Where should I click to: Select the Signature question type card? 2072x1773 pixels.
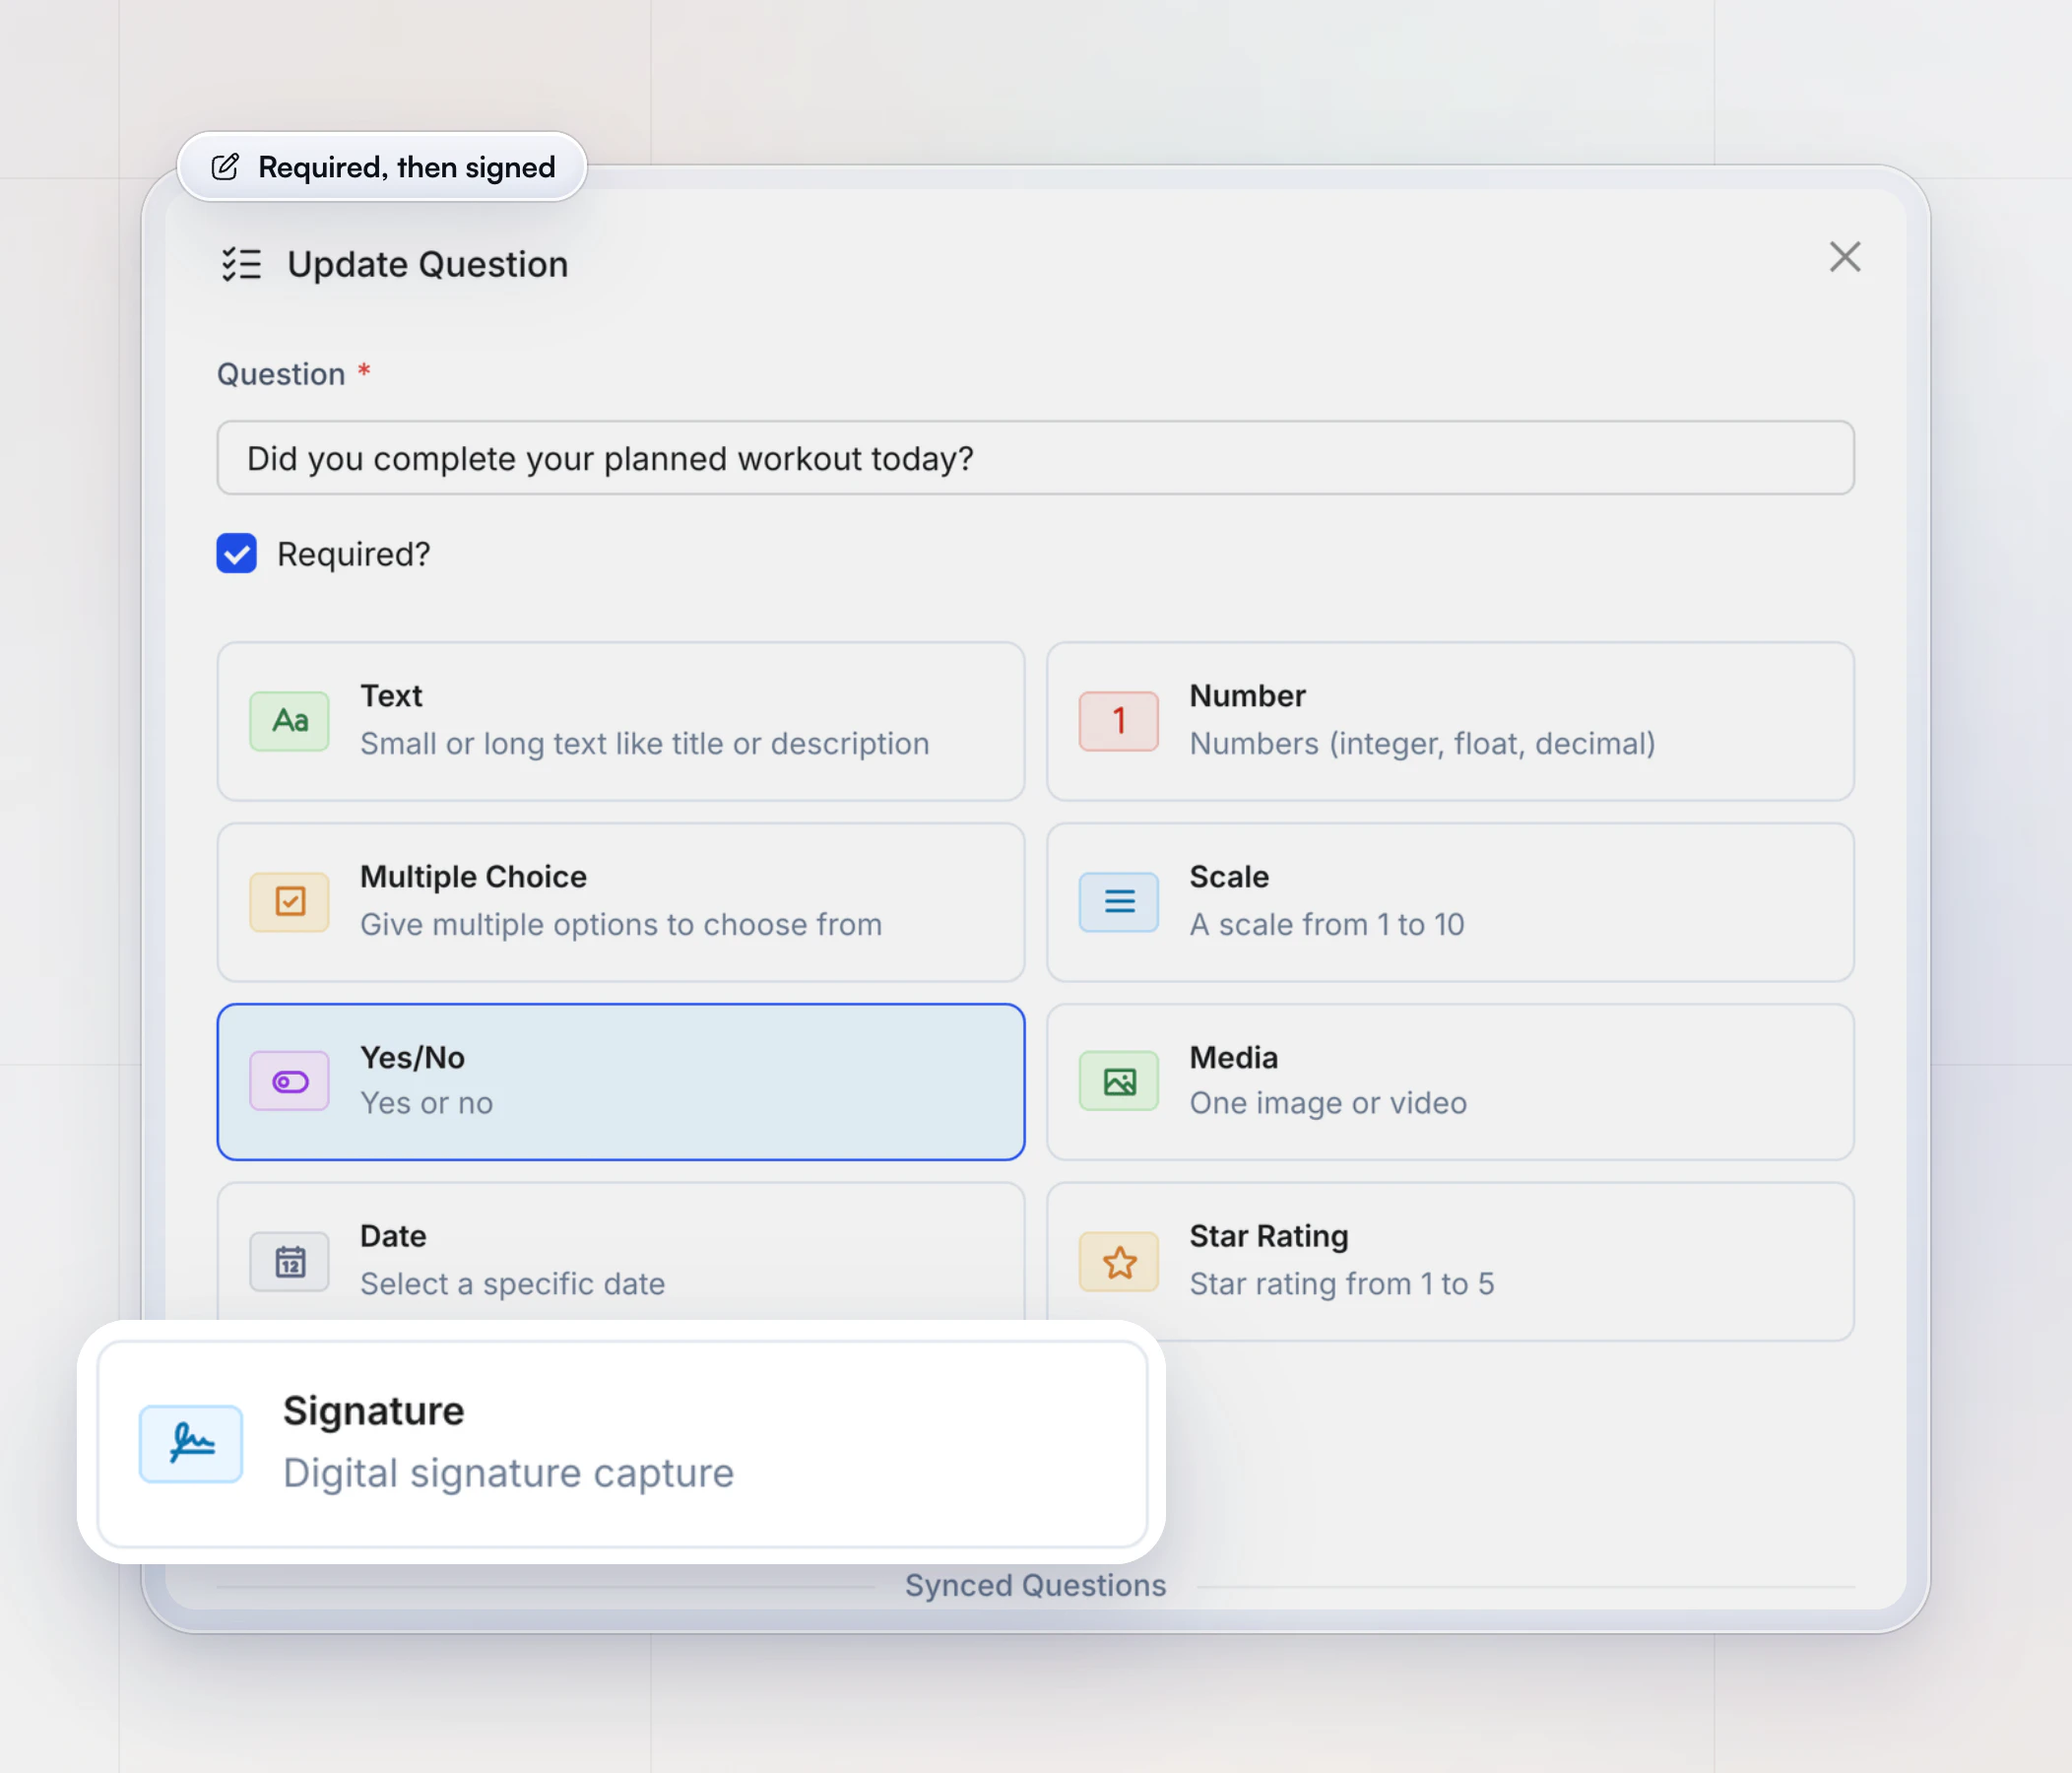[x=622, y=1443]
